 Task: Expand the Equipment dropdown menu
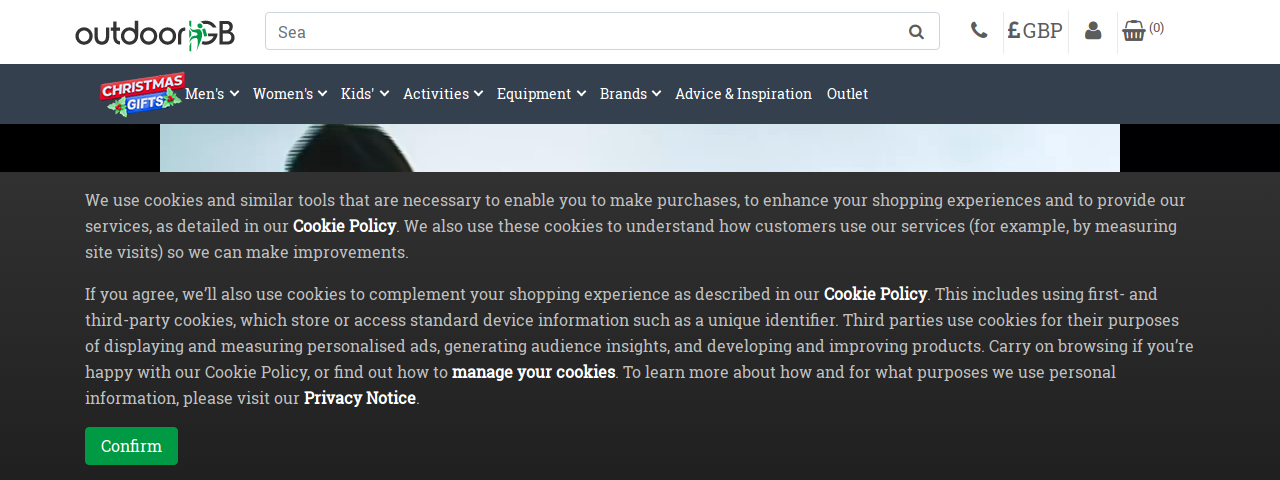[x=541, y=94]
